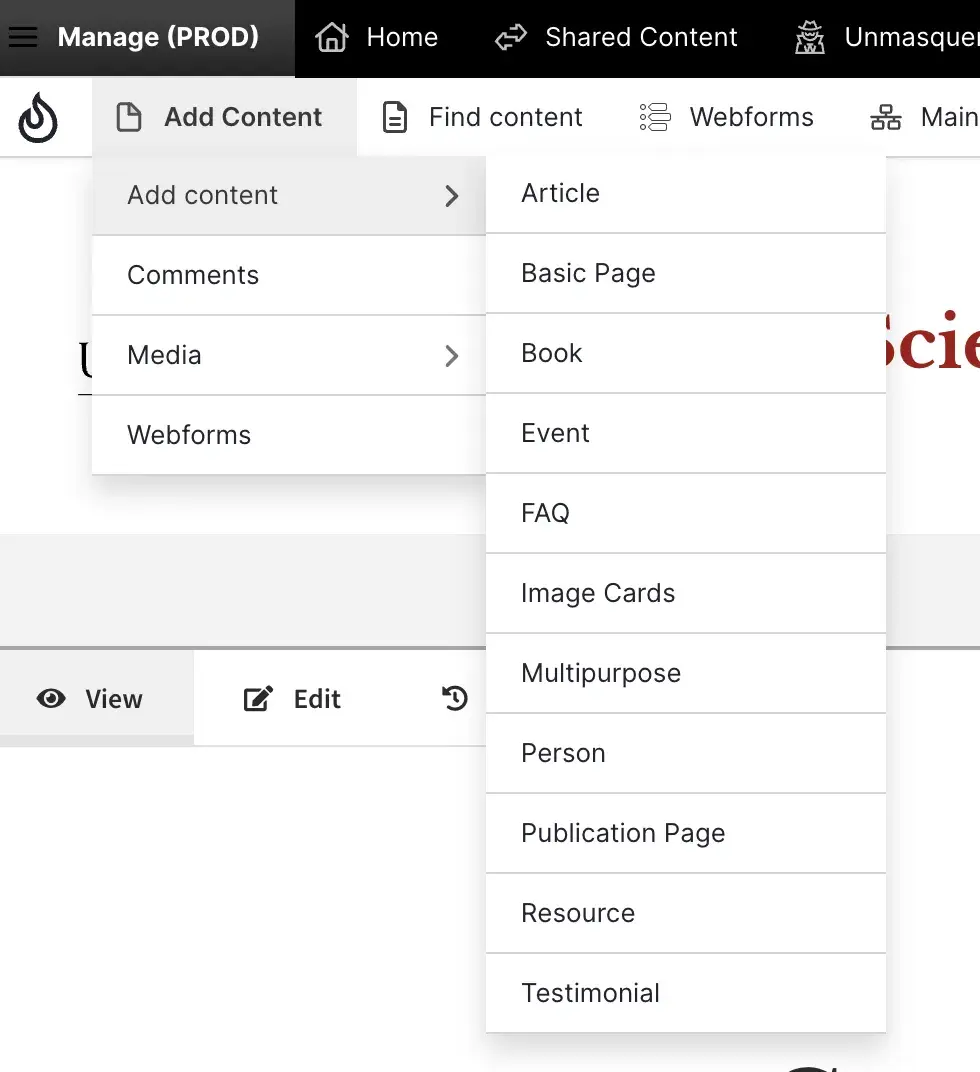This screenshot has height=1072, width=980.
Task: Click the Webforms list icon
Action: tap(655, 118)
